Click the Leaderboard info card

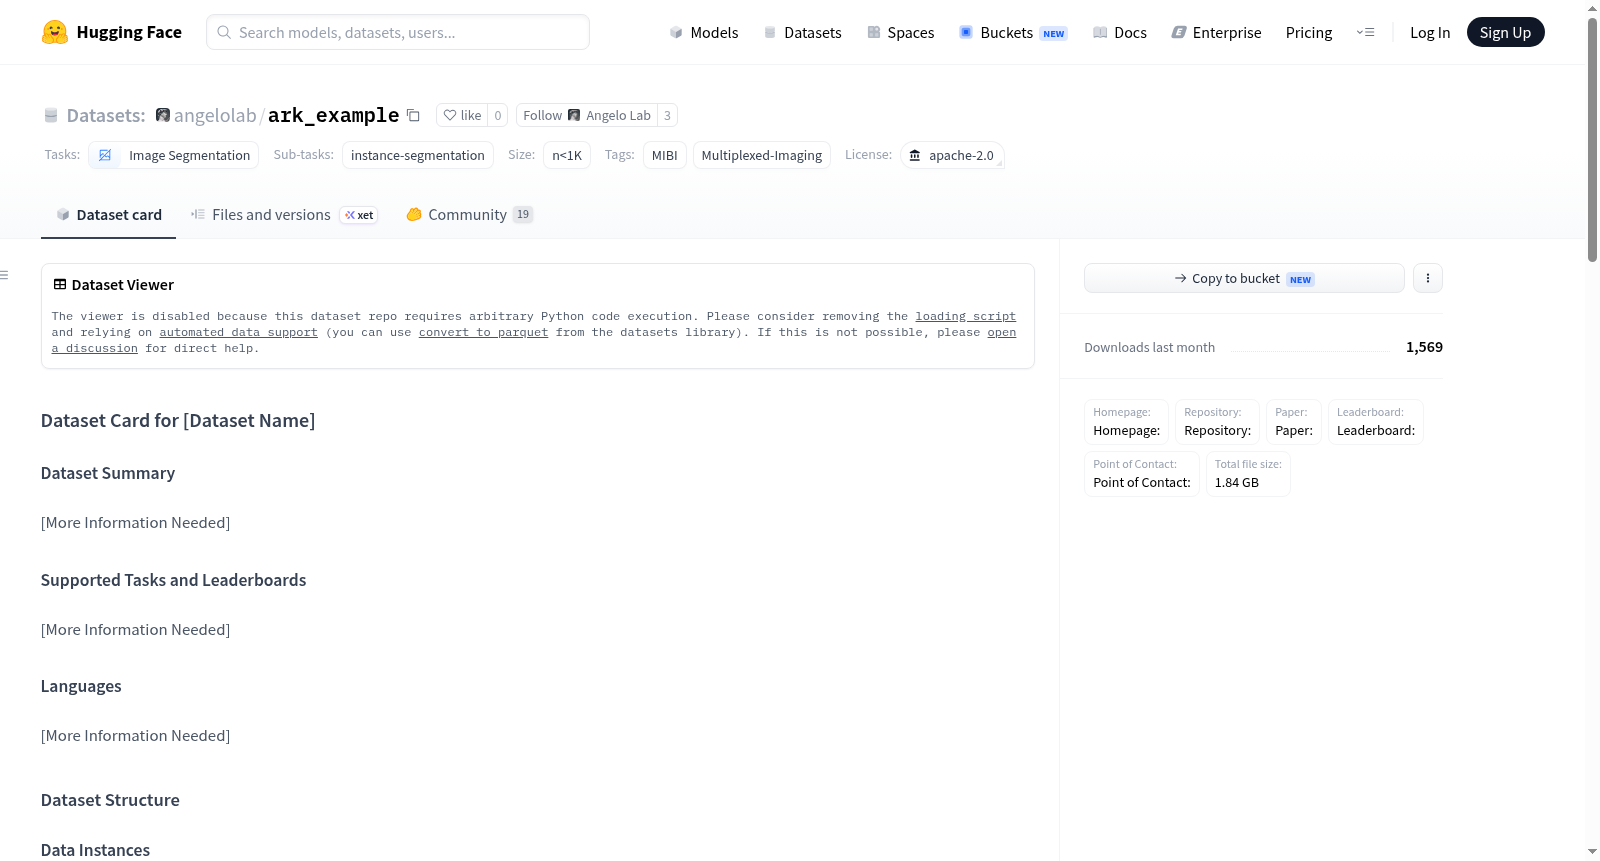coord(1376,422)
